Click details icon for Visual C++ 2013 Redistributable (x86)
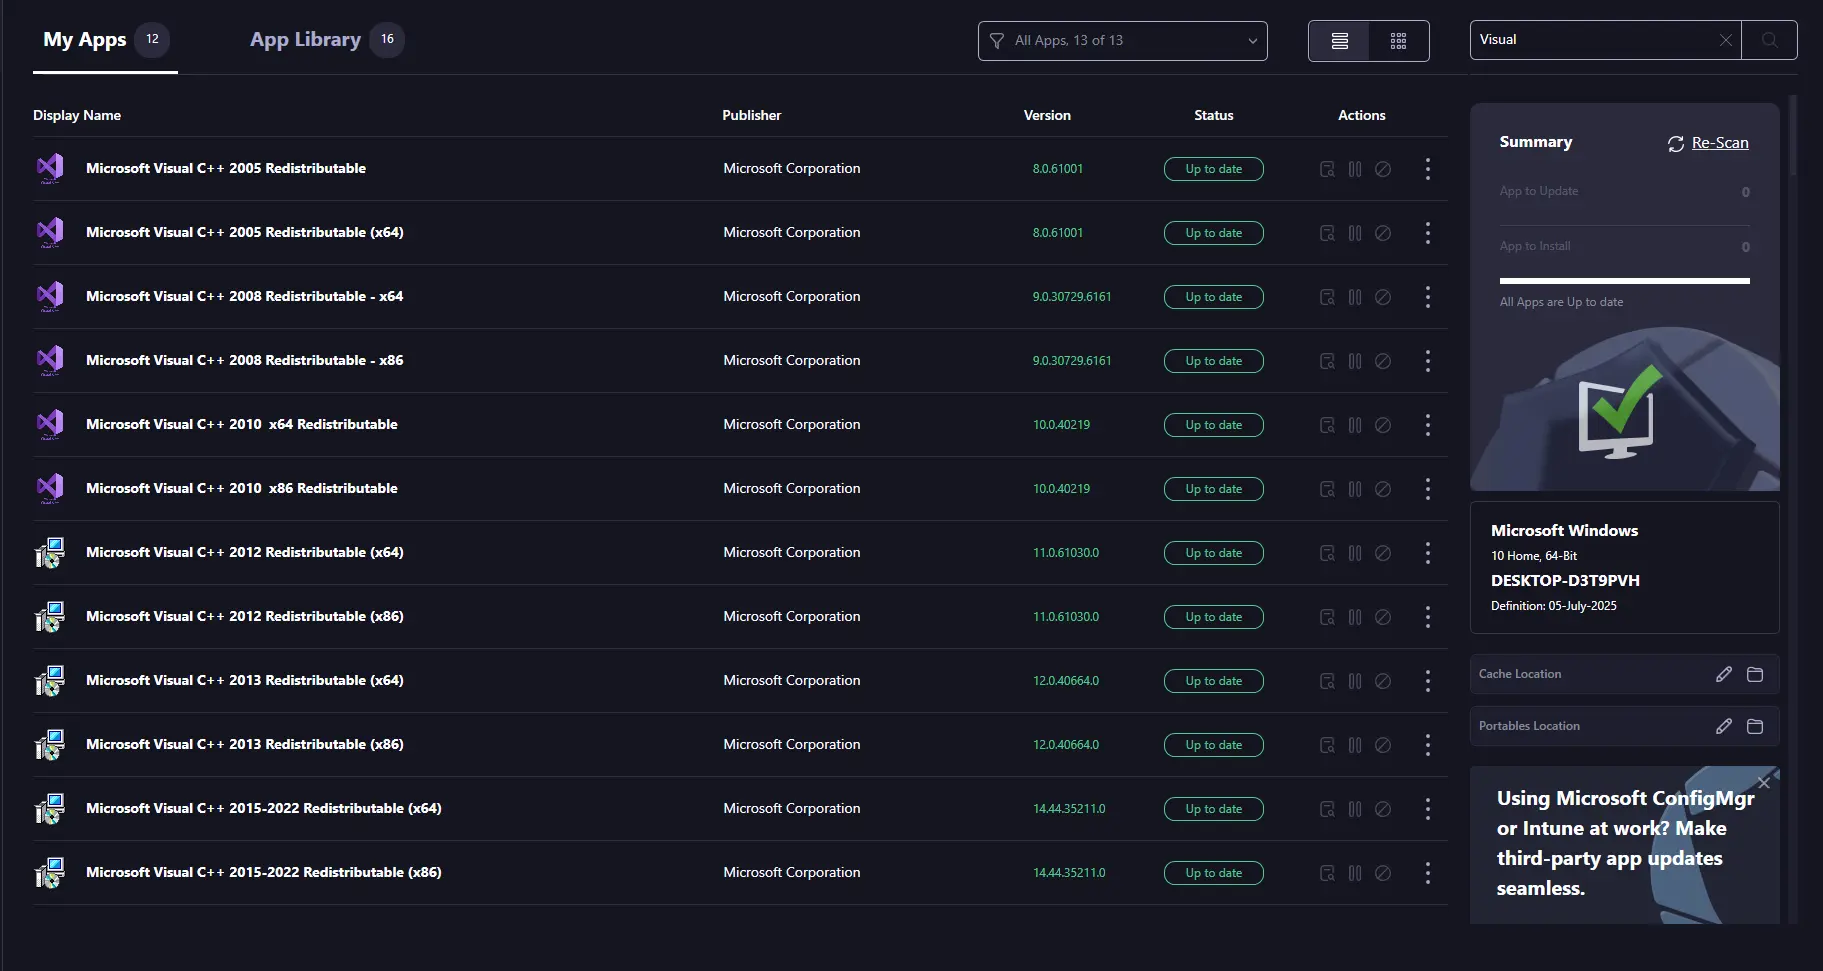The width and height of the screenshot is (1823, 971). (1327, 745)
